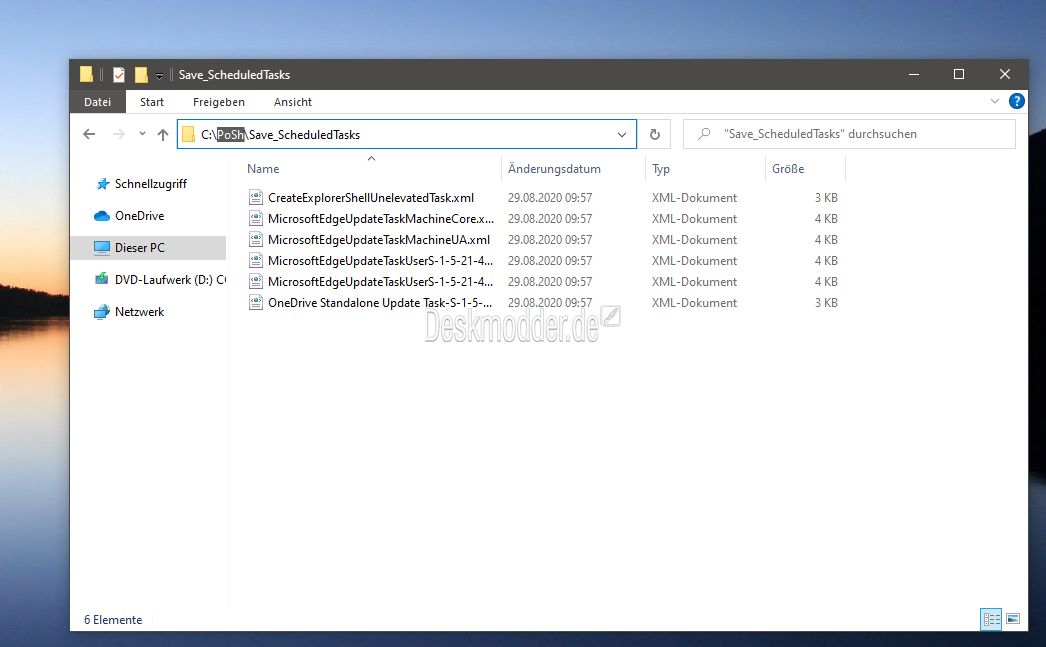Minimize the Save_ScheduledTasks window
Viewport: 1046px width, 647px height.
pyautogui.click(x=914, y=74)
